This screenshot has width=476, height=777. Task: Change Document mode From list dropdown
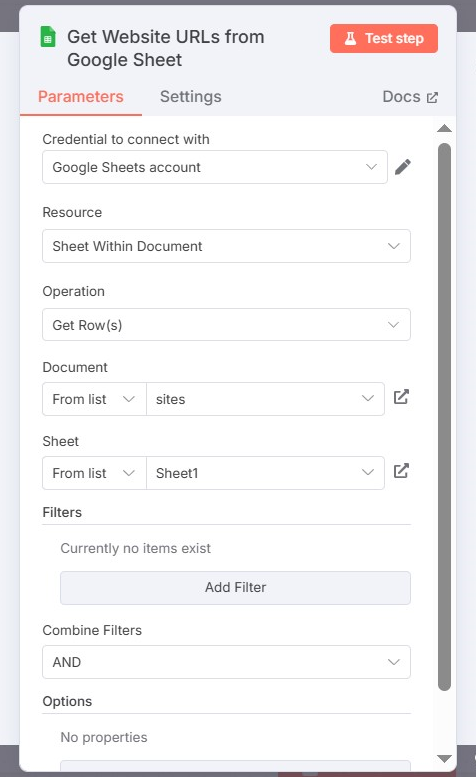click(94, 399)
